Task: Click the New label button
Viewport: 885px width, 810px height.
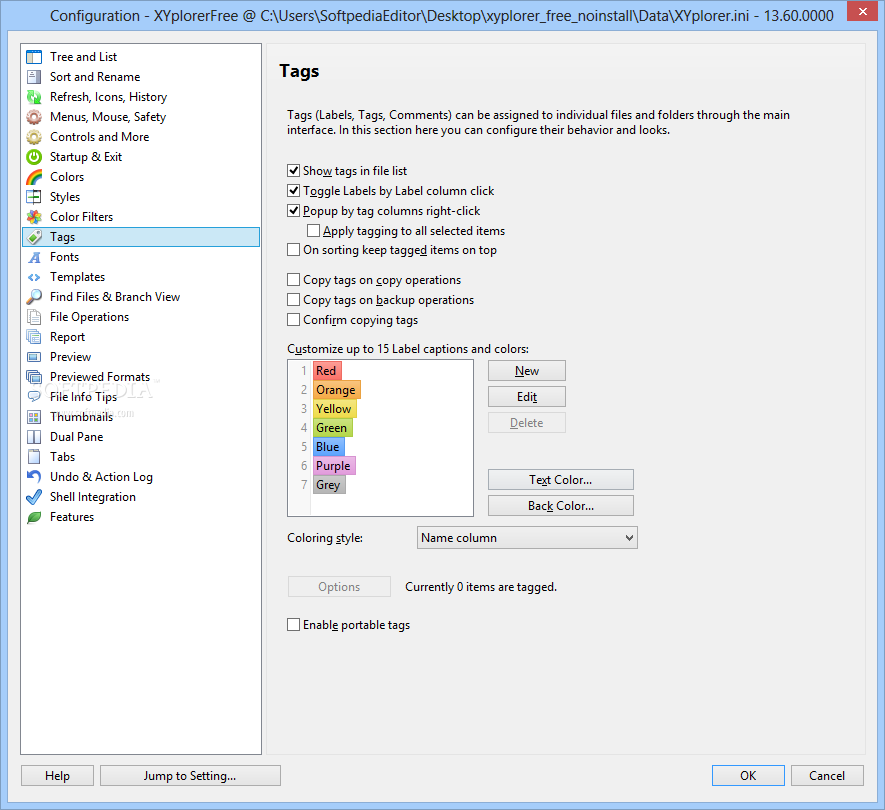Action: click(527, 371)
